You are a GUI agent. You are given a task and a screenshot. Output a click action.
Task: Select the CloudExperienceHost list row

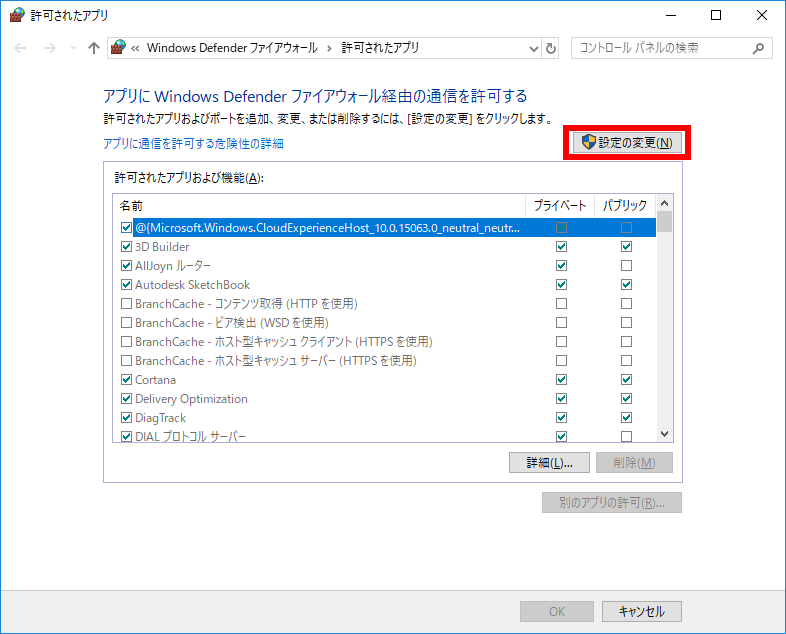pyautogui.click(x=384, y=228)
